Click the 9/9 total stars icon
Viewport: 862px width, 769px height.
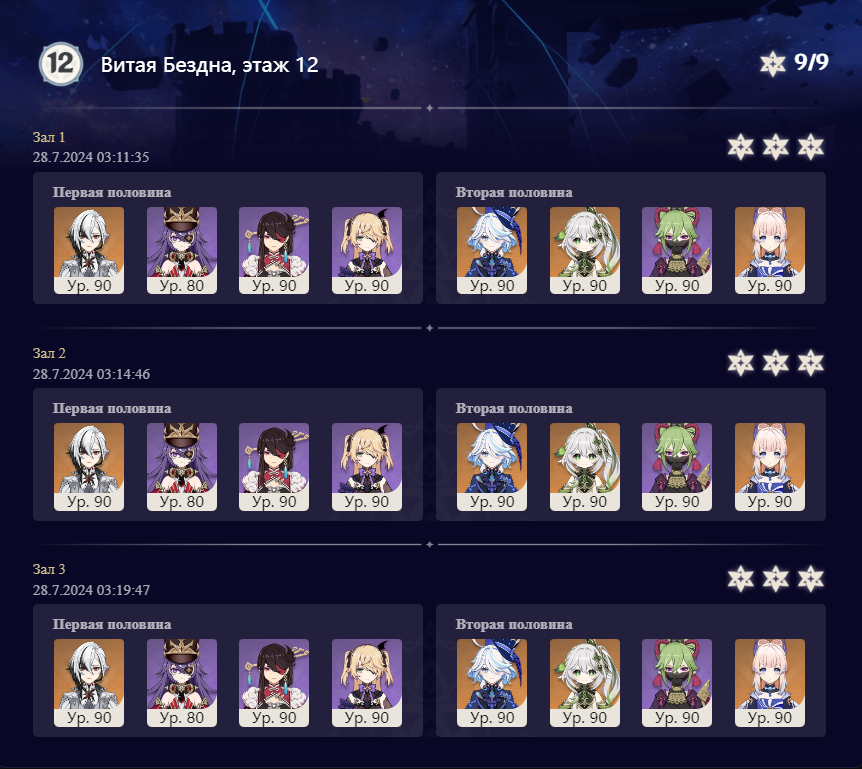772,64
